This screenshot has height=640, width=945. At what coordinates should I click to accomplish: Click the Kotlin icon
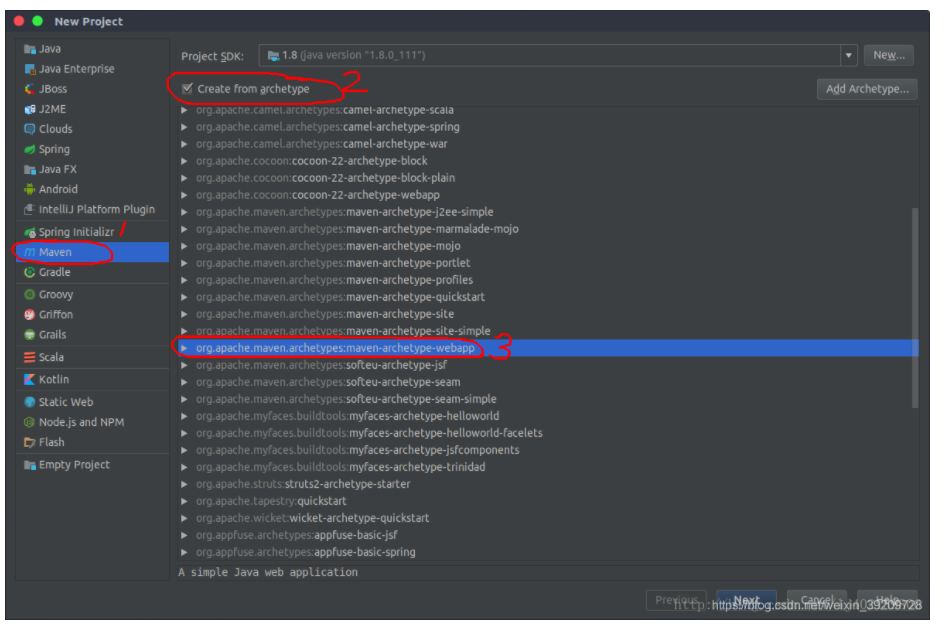[30, 380]
